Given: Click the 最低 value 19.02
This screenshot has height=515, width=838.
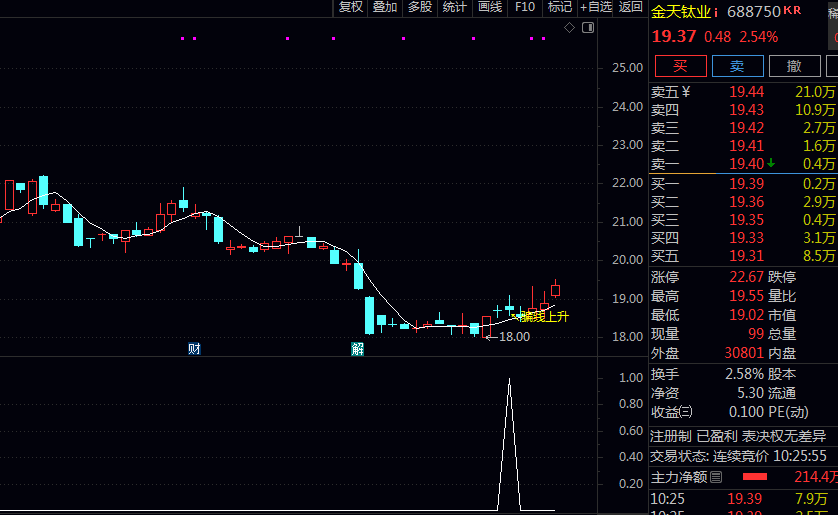Looking at the screenshot, I should 747,315.
